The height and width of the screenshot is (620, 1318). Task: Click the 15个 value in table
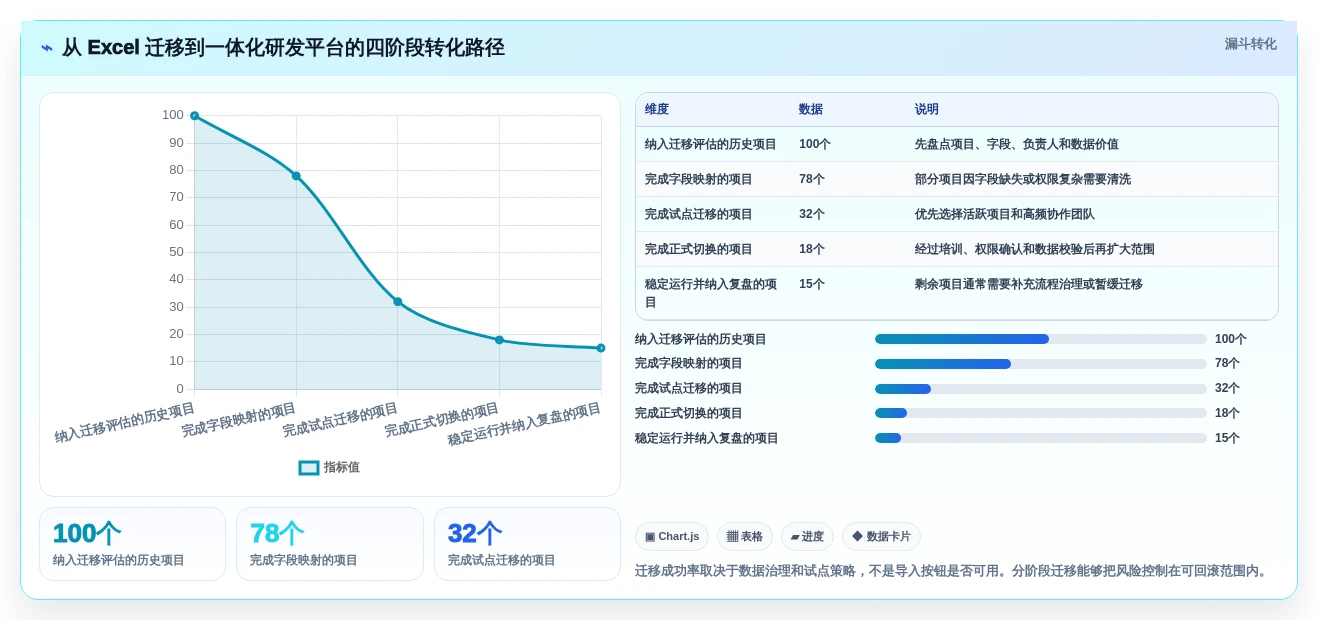coord(812,284)
